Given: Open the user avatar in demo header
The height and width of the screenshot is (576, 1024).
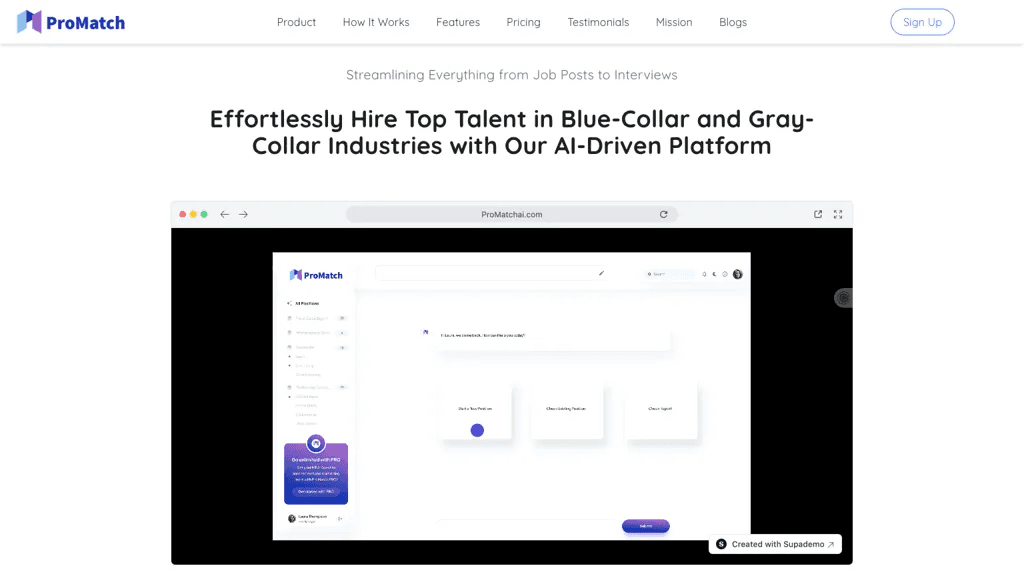Looking at the screenshot, I should (737, 274).
